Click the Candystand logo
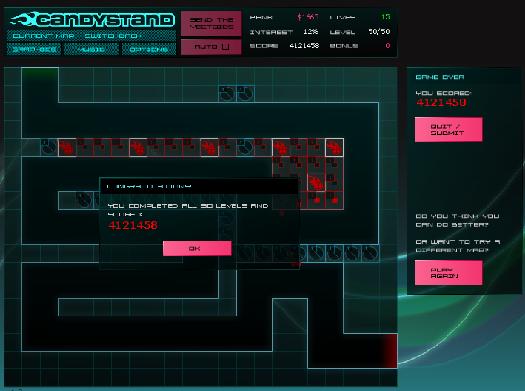This screenshot has height=391, width=525. point(92,19)
